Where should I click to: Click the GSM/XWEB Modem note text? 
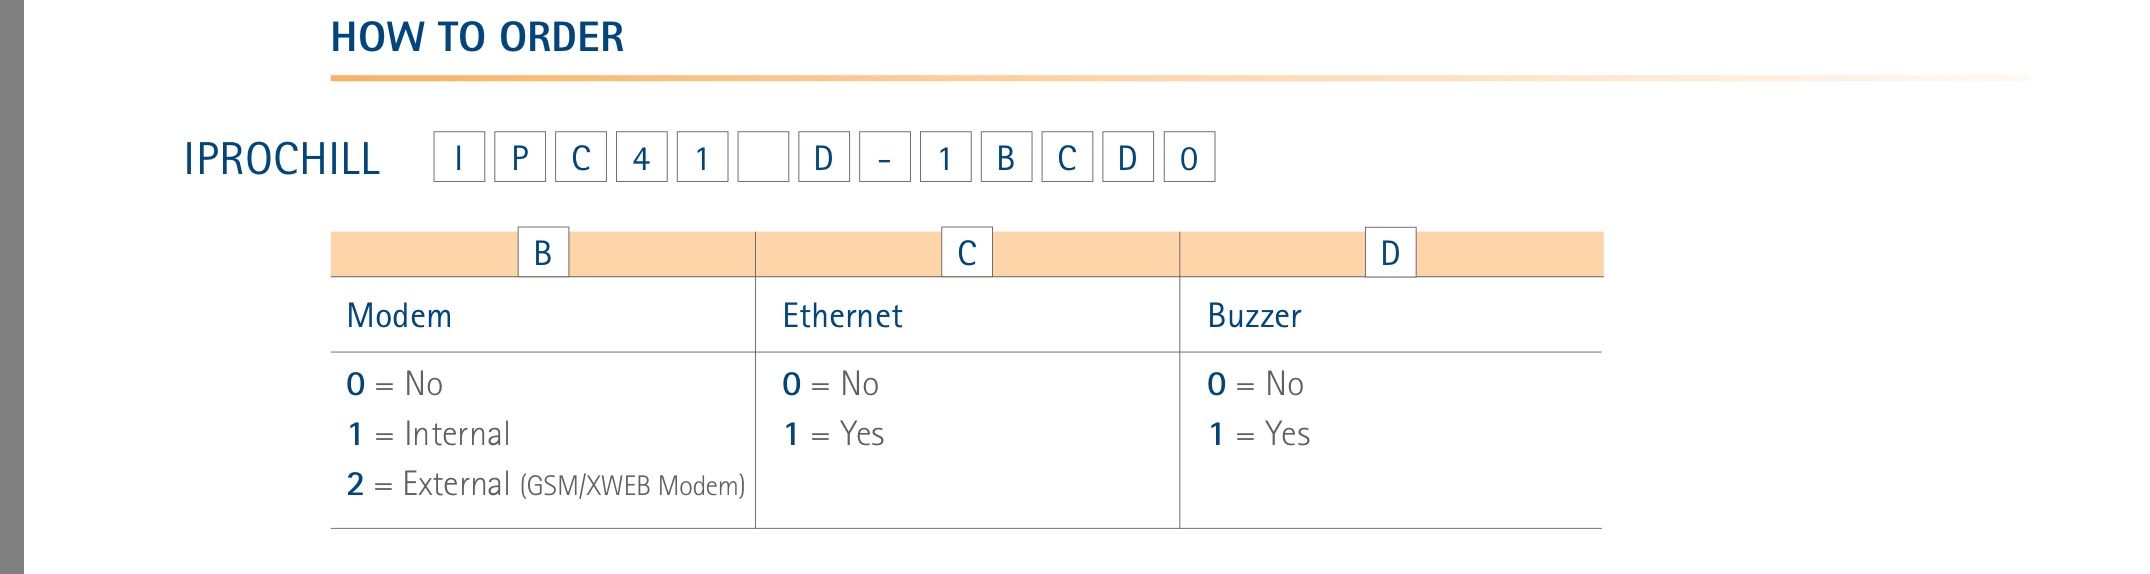click(x=632, y=486)
